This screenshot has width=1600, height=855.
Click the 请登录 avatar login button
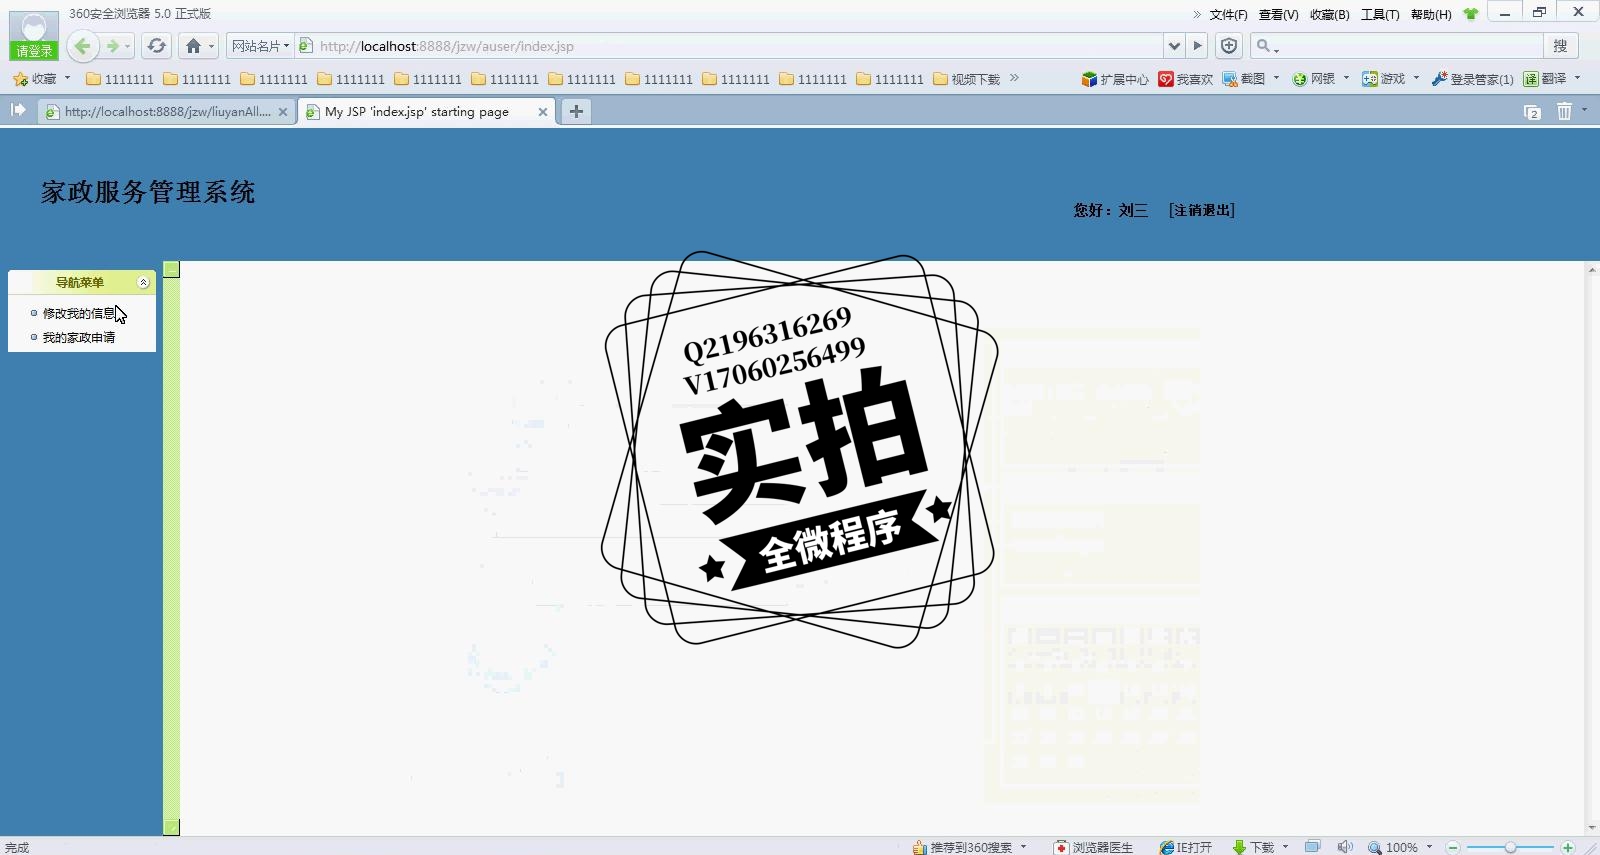(x=34, y=36)
